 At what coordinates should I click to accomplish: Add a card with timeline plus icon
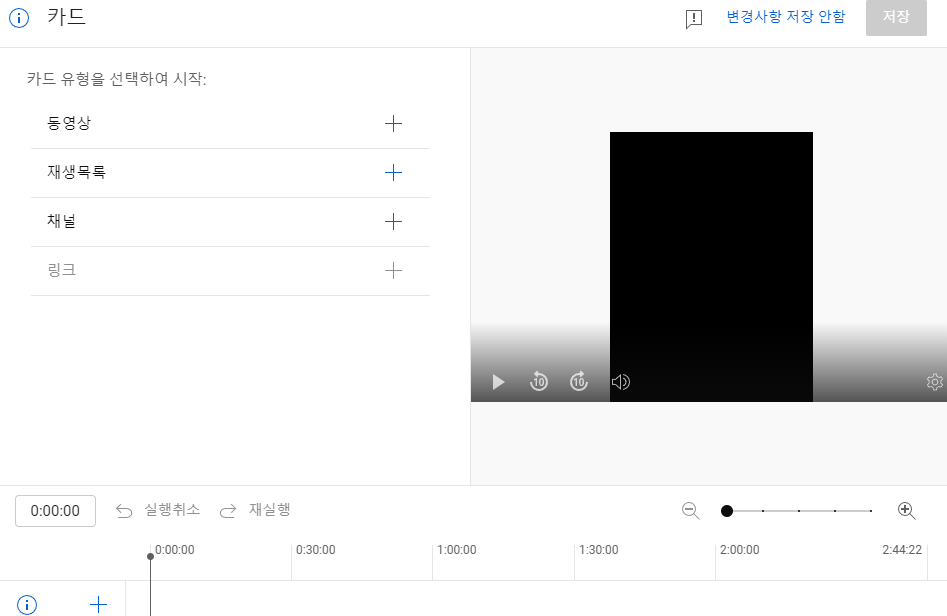point(98,605)
